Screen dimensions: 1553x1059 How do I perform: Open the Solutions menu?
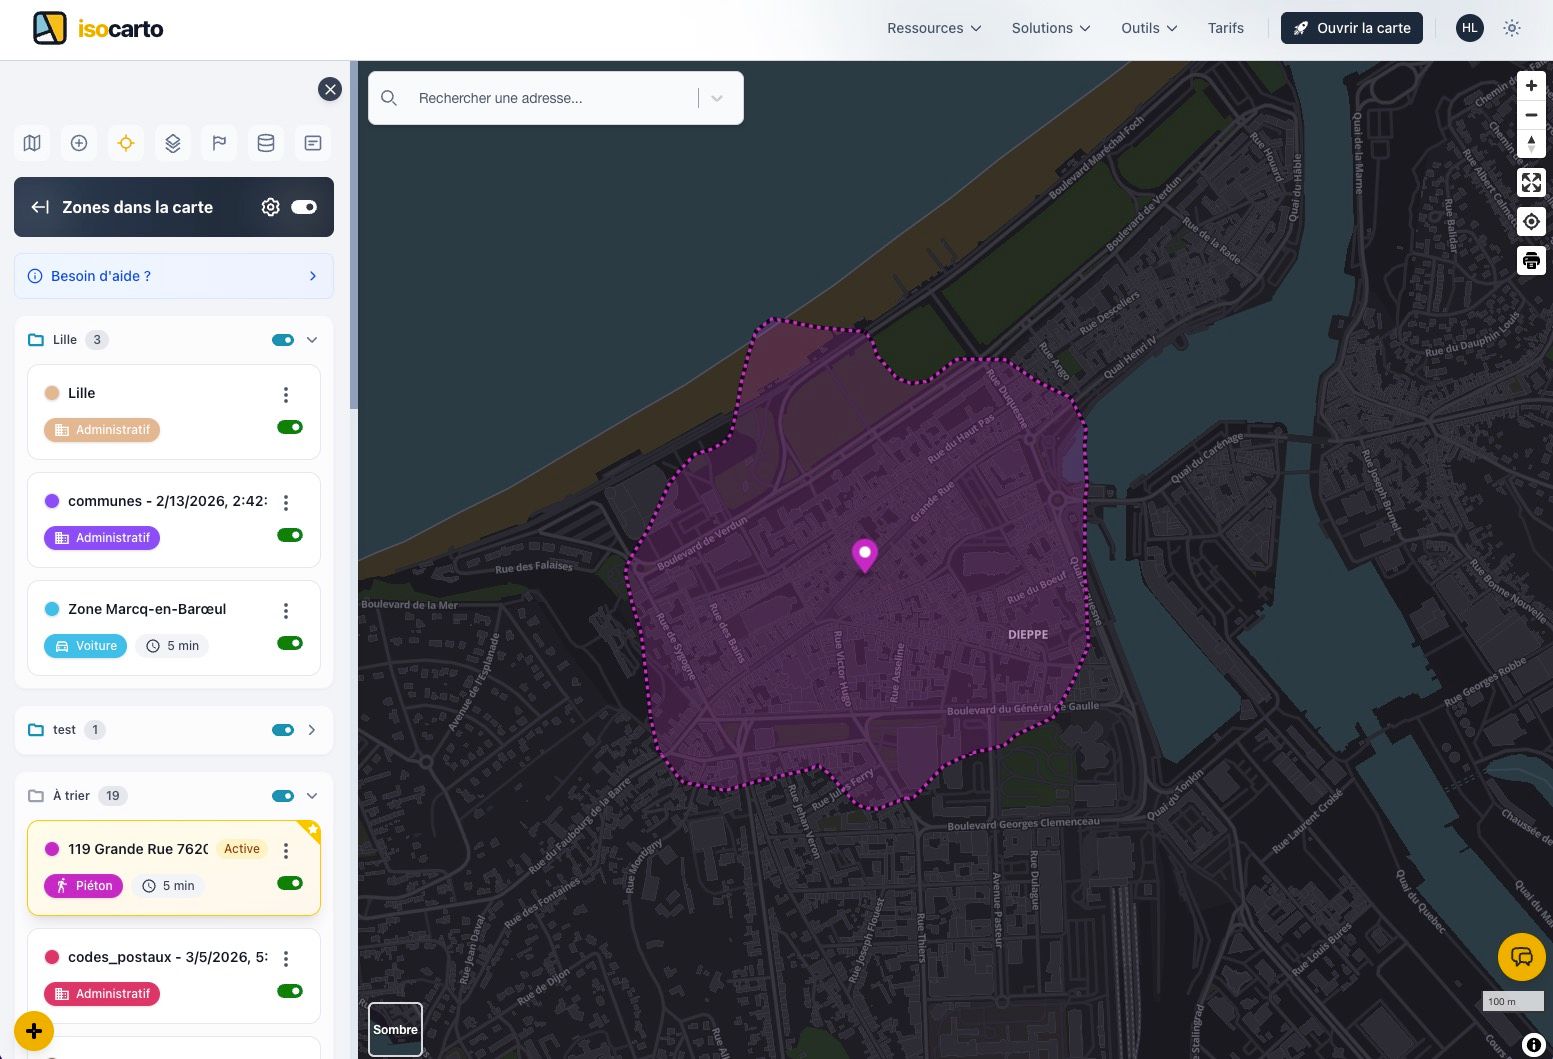(x=1050, y=28)
